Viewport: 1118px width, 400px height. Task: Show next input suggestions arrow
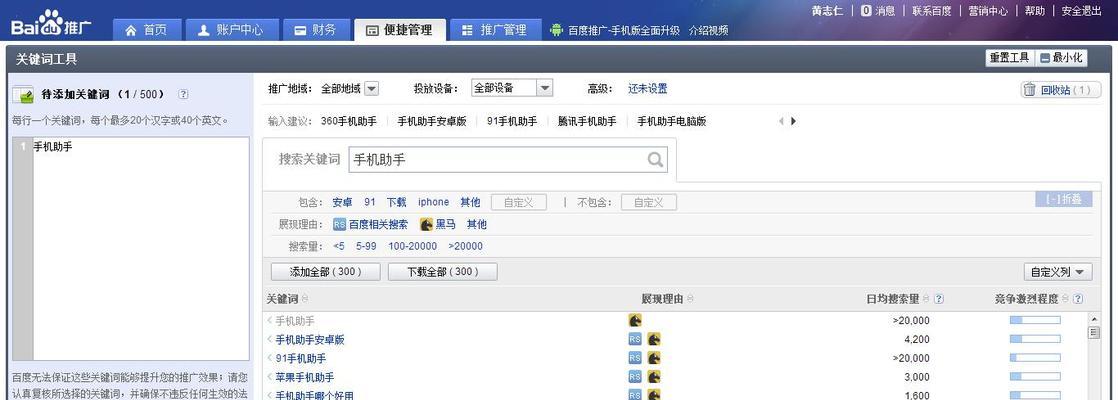(x=794, y=121)
